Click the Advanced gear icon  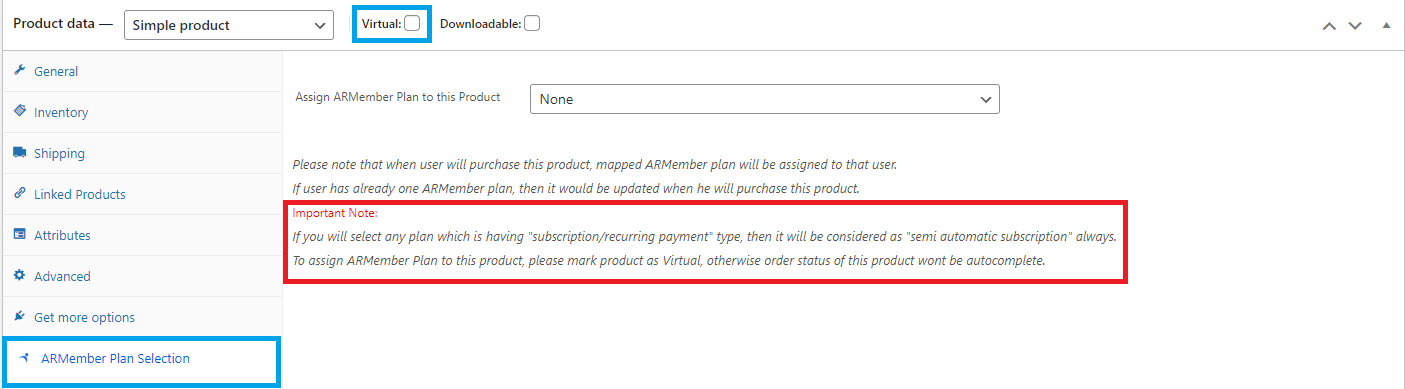point(20,276)
